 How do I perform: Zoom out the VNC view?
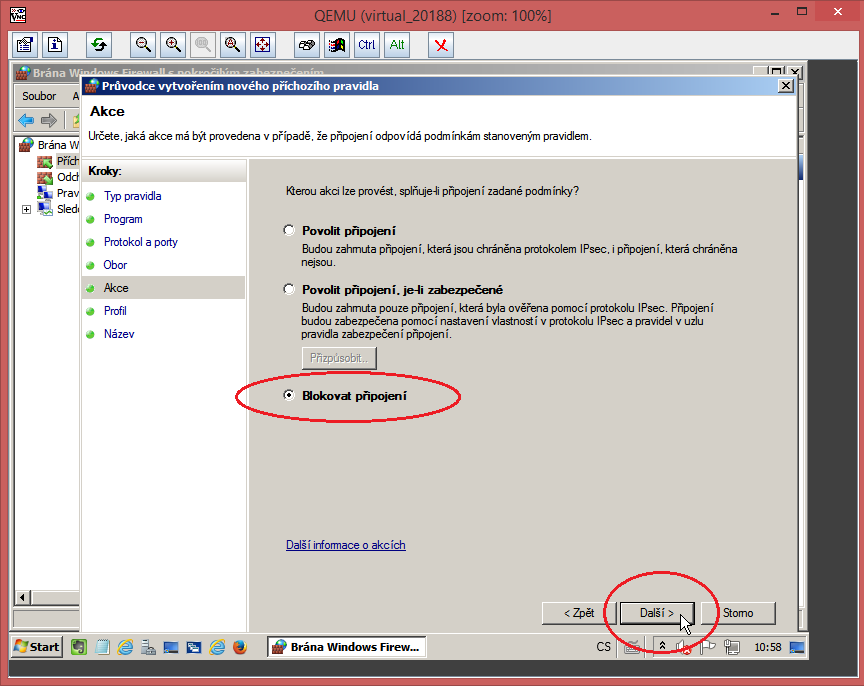coord(143,45)
